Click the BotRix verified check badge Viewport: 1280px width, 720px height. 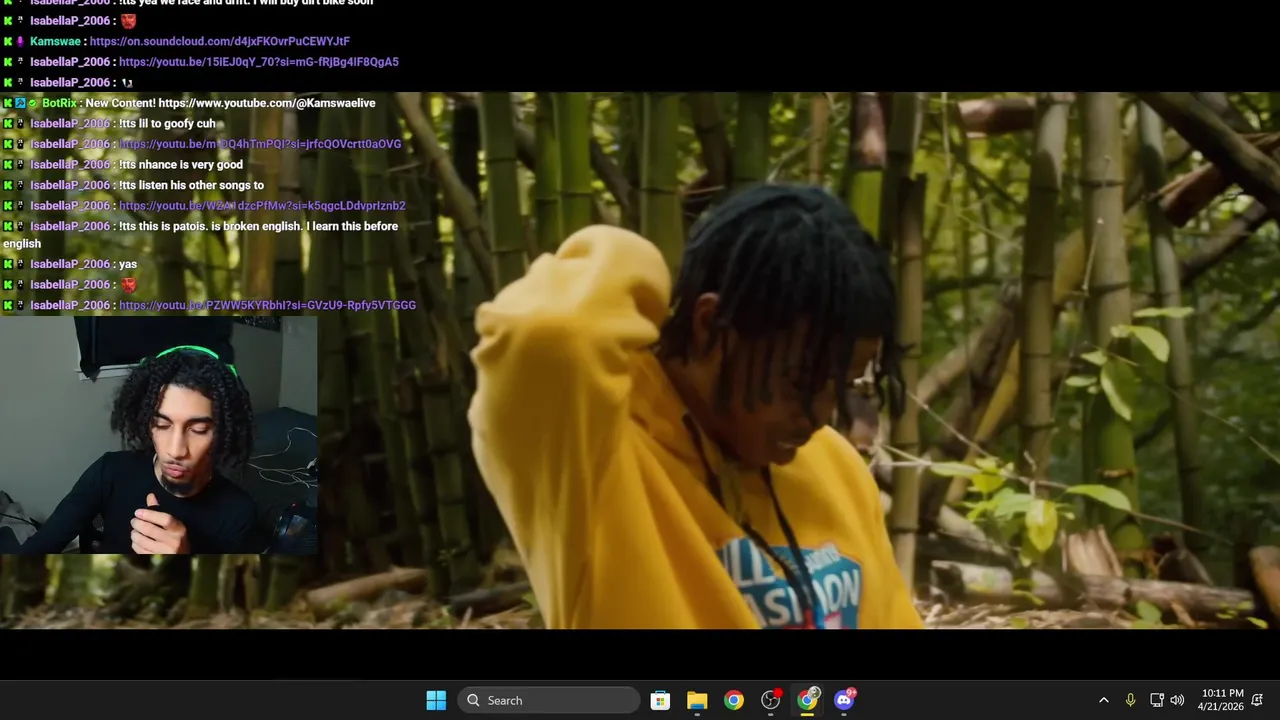[32, 103]
